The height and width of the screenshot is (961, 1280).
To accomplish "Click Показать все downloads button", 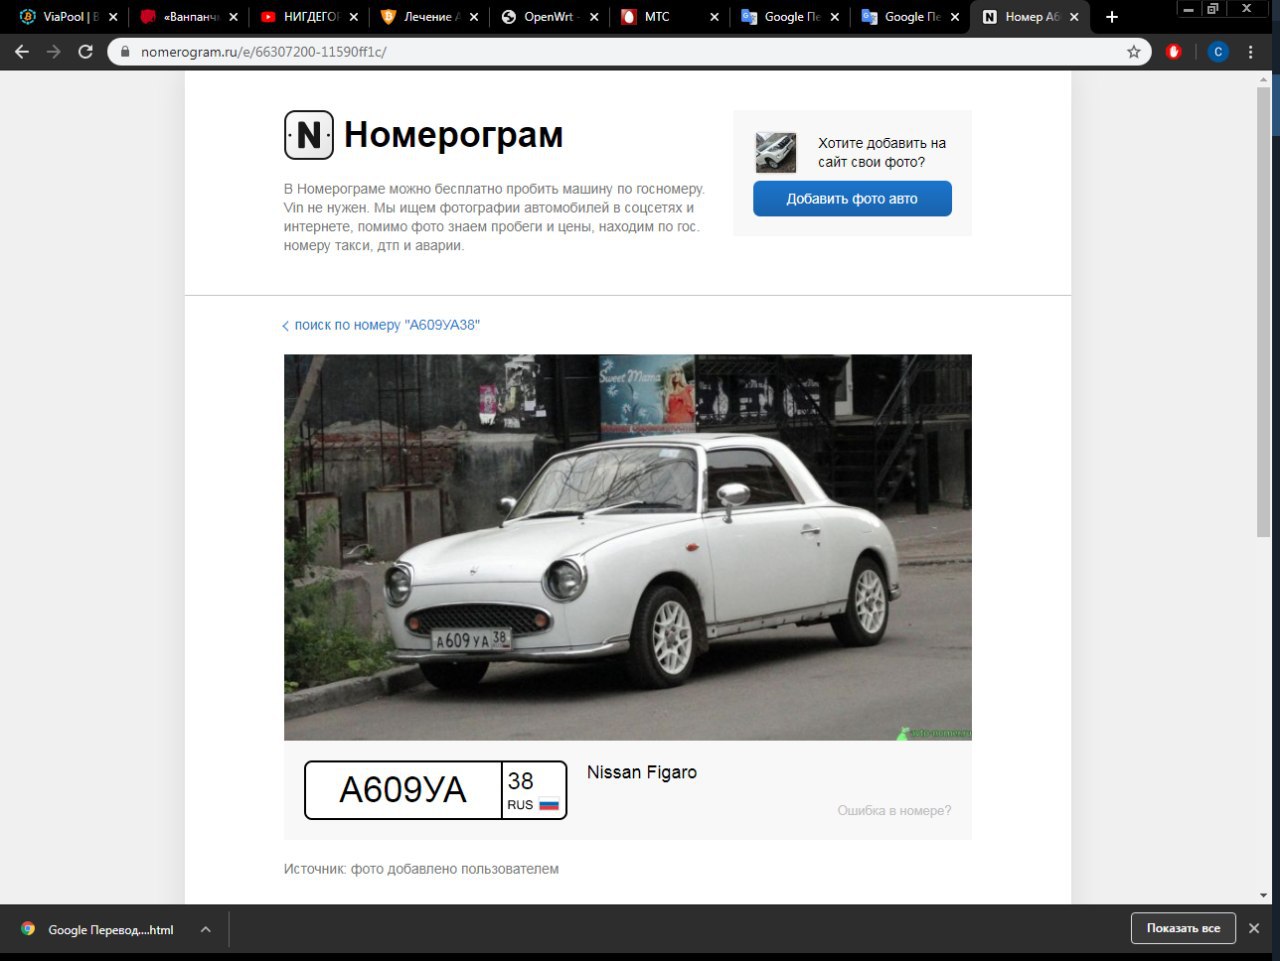I will click(1183, 928).
